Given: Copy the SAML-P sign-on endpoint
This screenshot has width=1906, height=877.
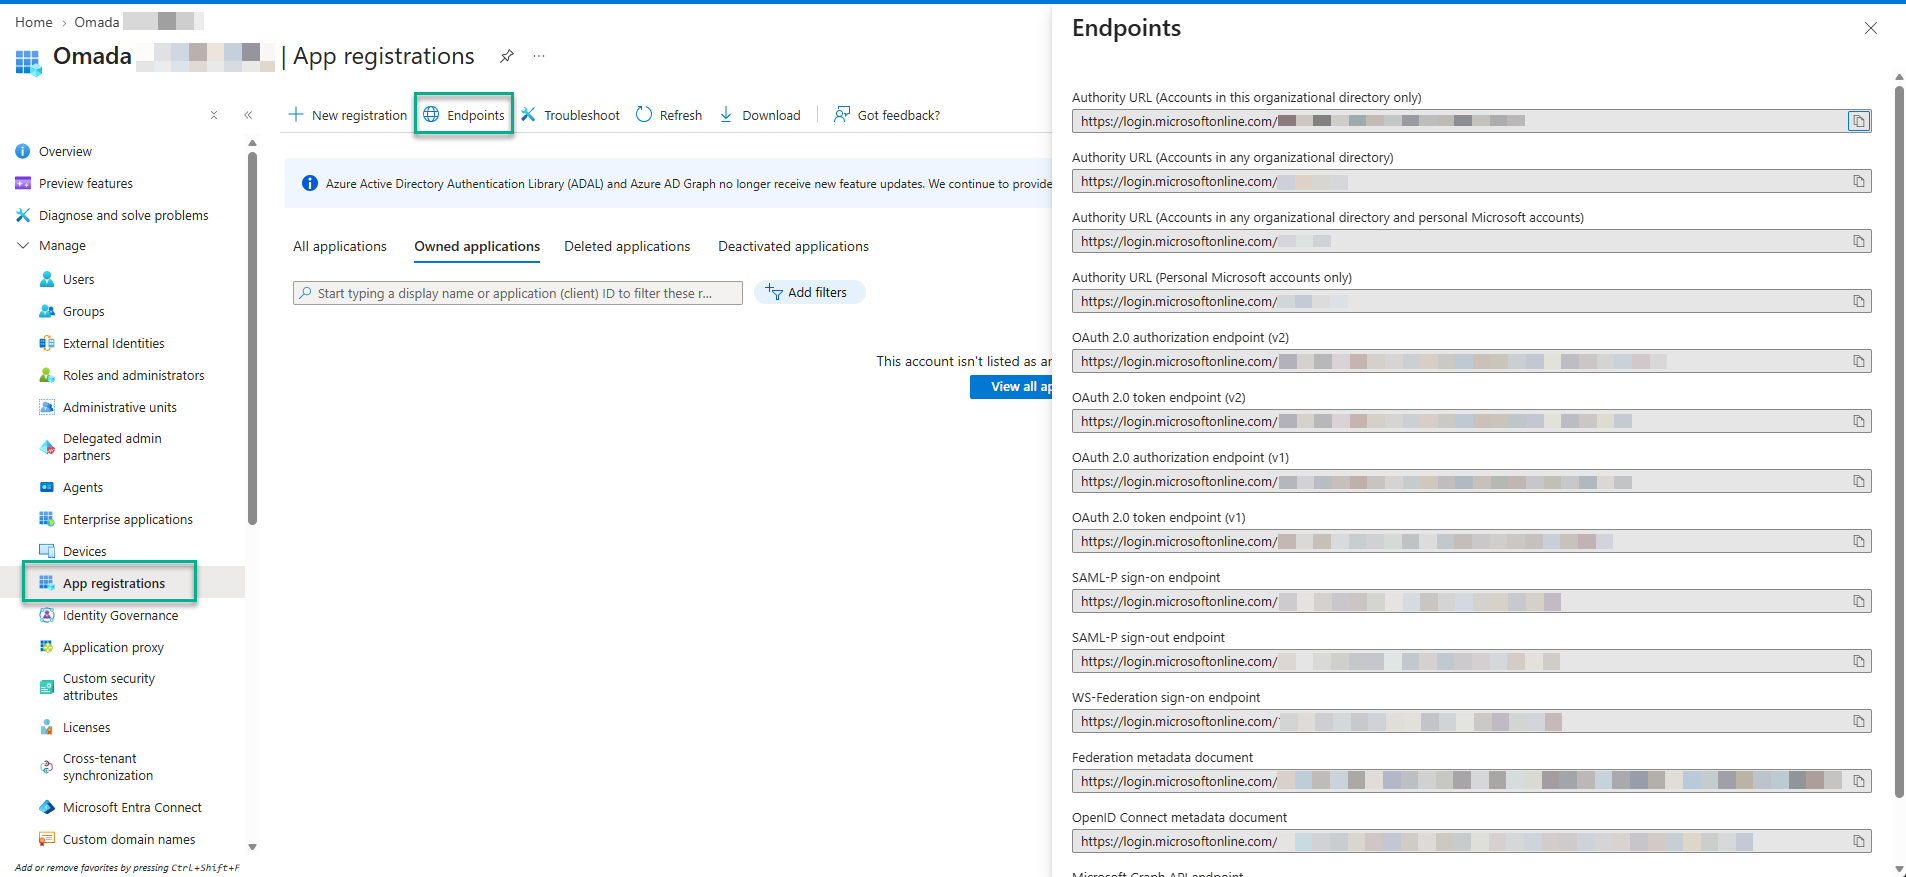Looking at the screenshot, I should click(1858, 601).
